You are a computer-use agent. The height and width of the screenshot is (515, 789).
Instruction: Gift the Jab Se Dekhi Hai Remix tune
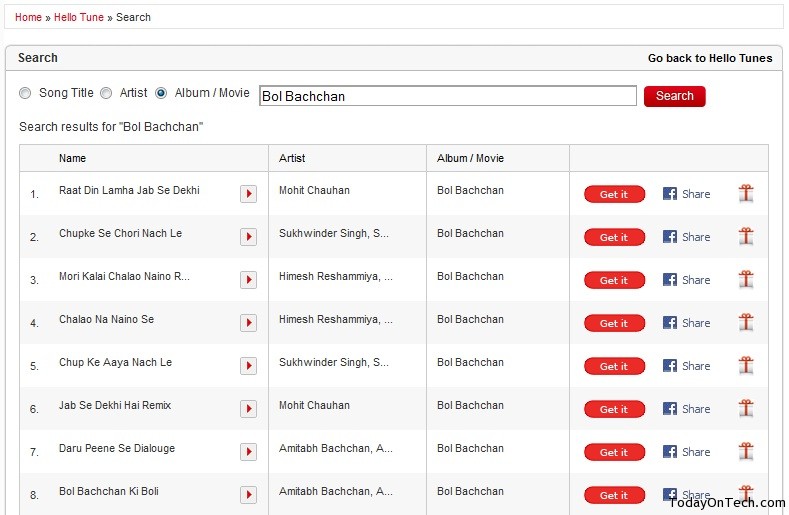tap(746, 408)
